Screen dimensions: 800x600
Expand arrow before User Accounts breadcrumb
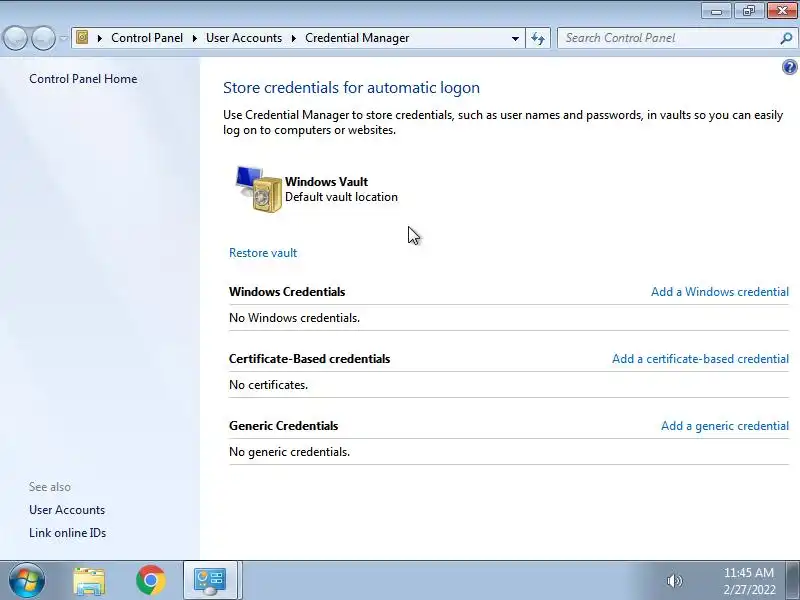[194, 38]
